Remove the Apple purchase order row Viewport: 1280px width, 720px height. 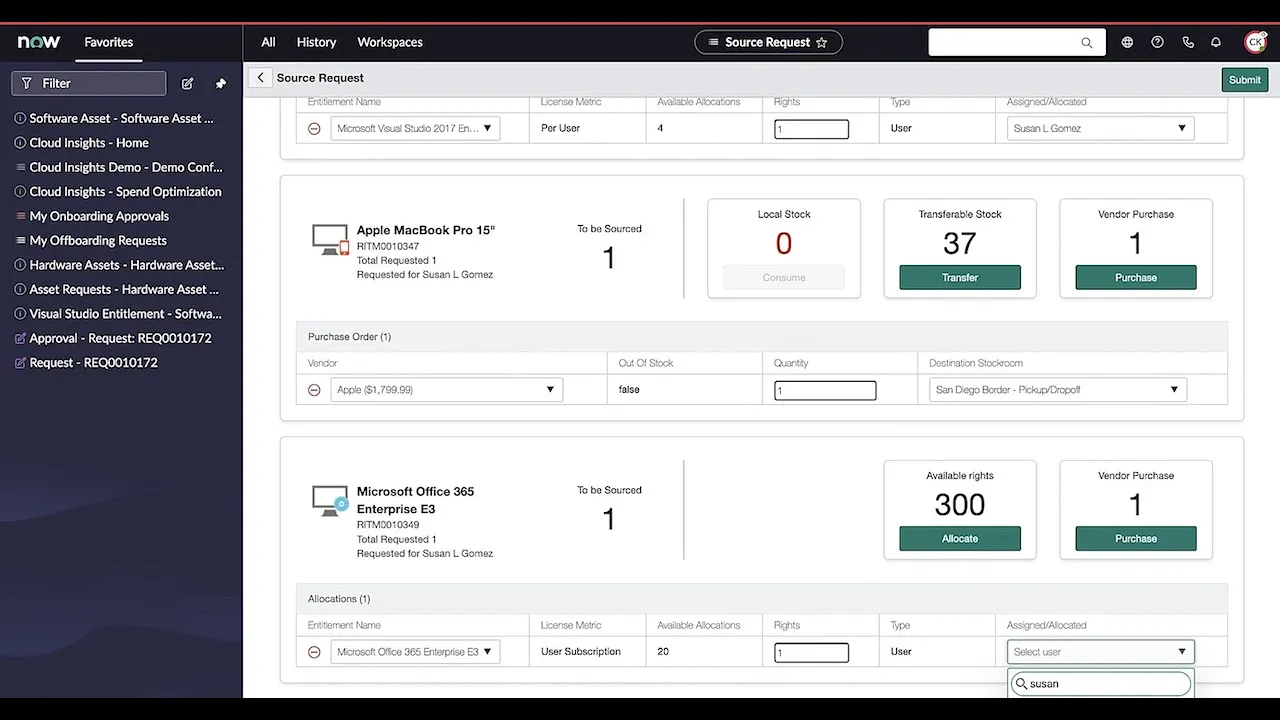tap(314, 390)
